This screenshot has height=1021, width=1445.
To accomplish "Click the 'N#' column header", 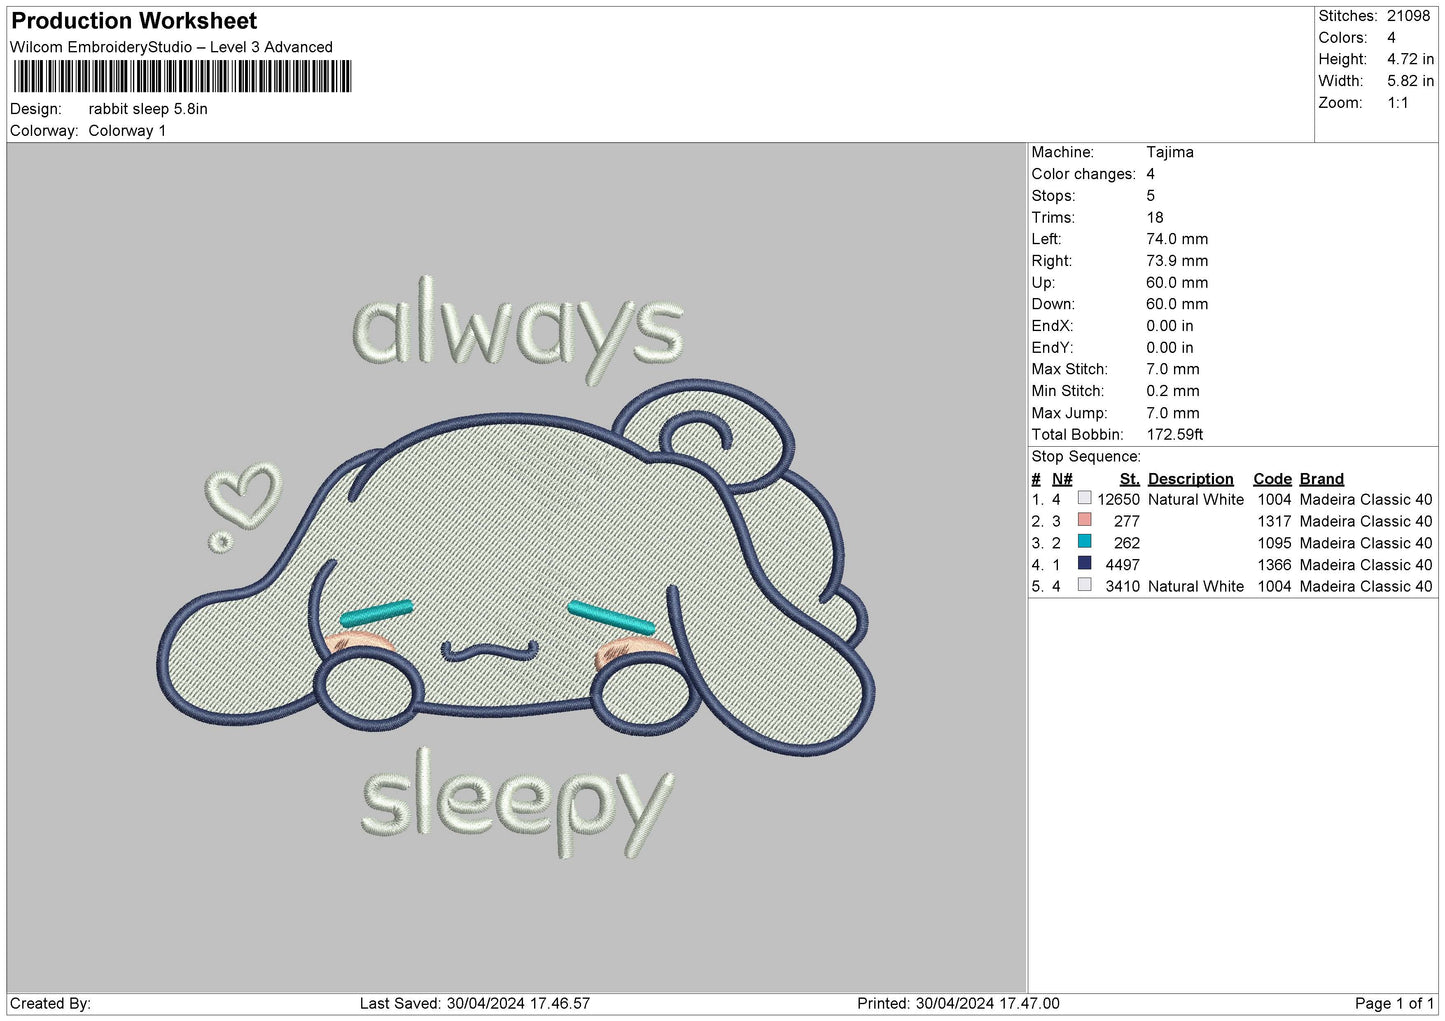I will tap(1062, 479).
